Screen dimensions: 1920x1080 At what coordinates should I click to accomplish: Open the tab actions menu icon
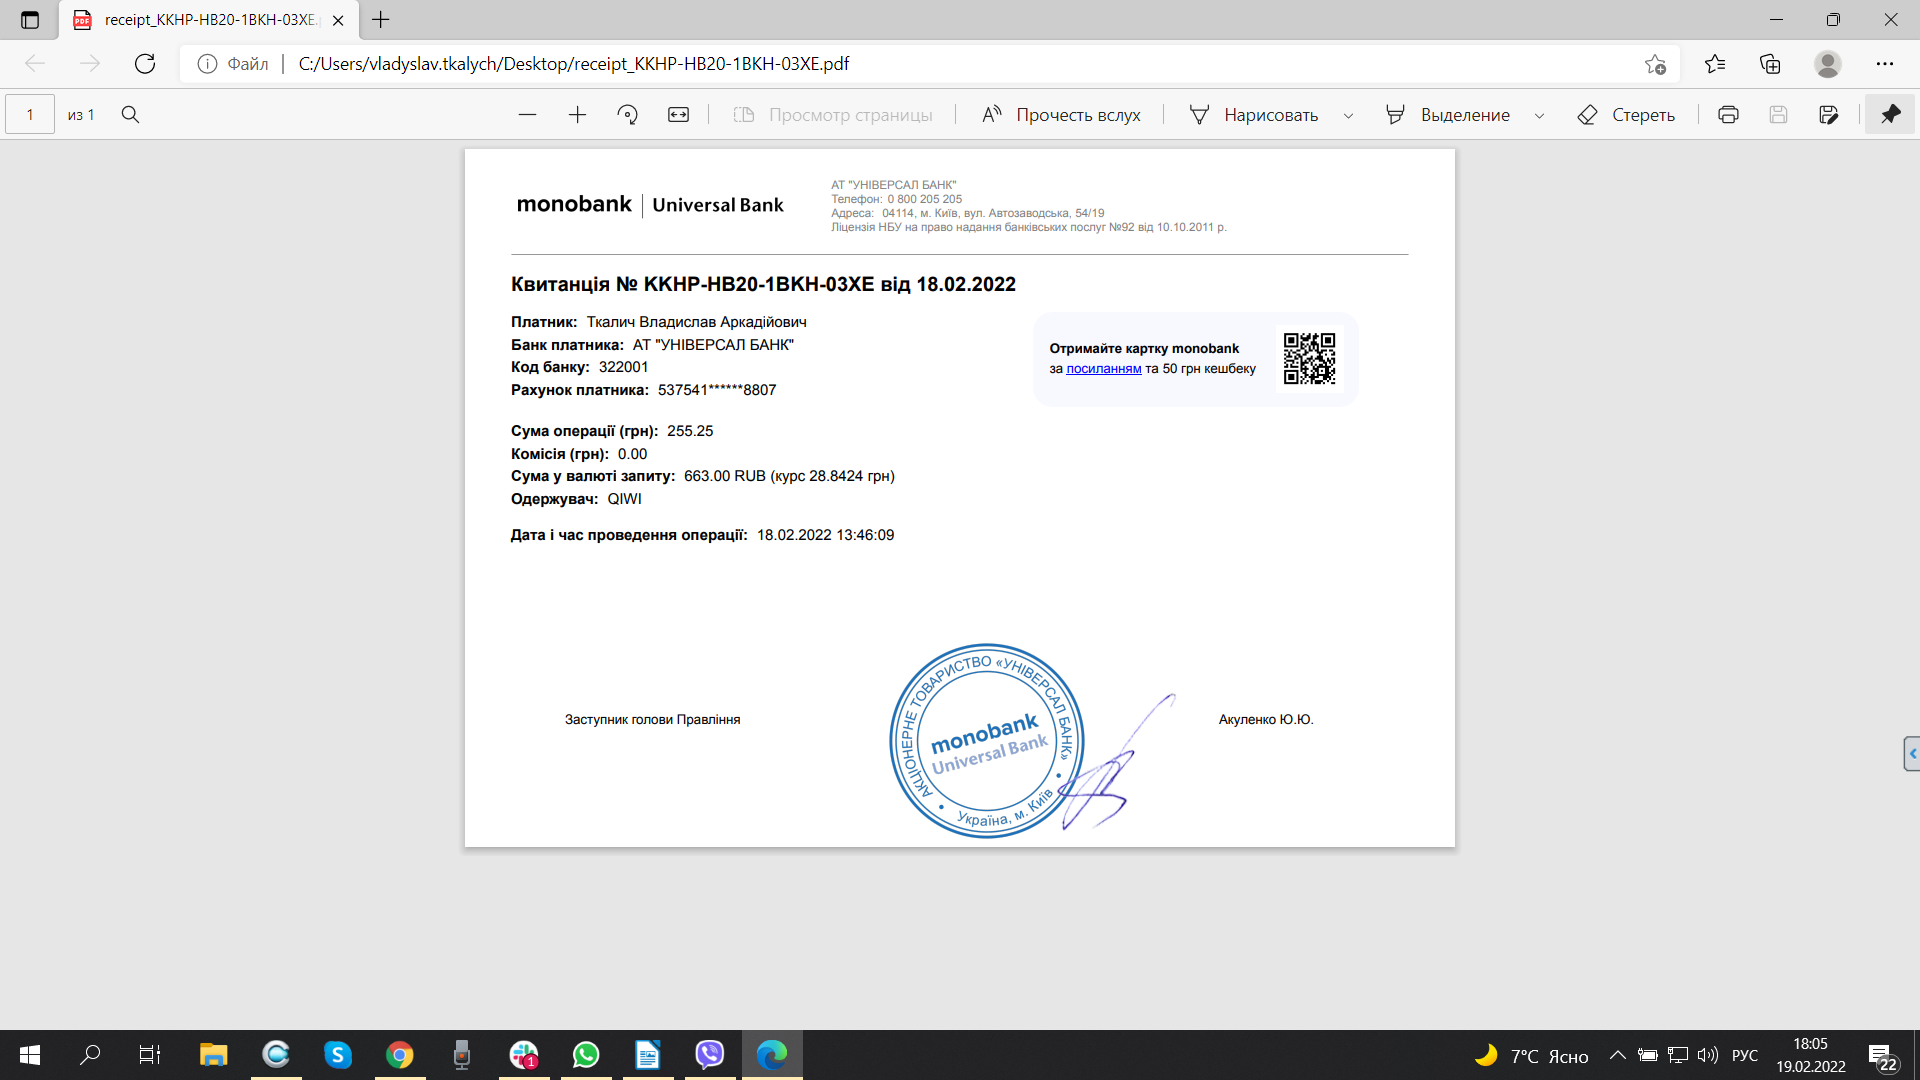(x=29, y=20)
